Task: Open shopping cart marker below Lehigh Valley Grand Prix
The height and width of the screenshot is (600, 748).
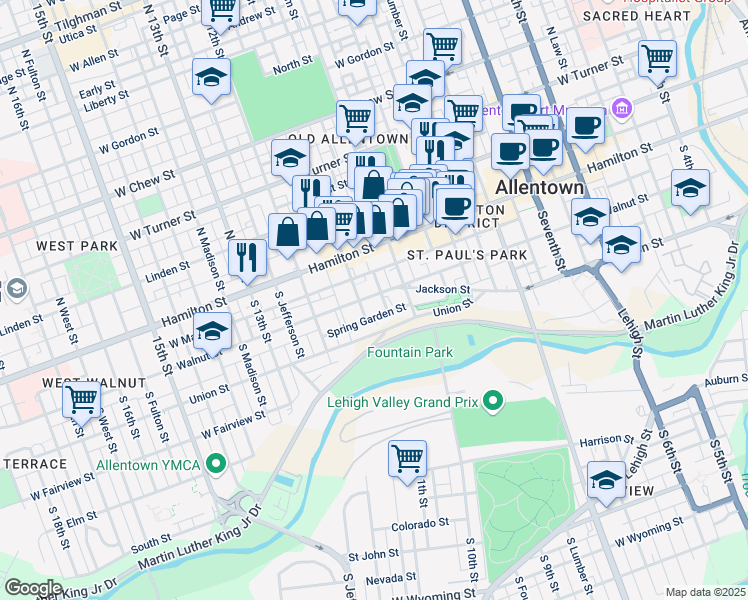Action: click(407, 460)
